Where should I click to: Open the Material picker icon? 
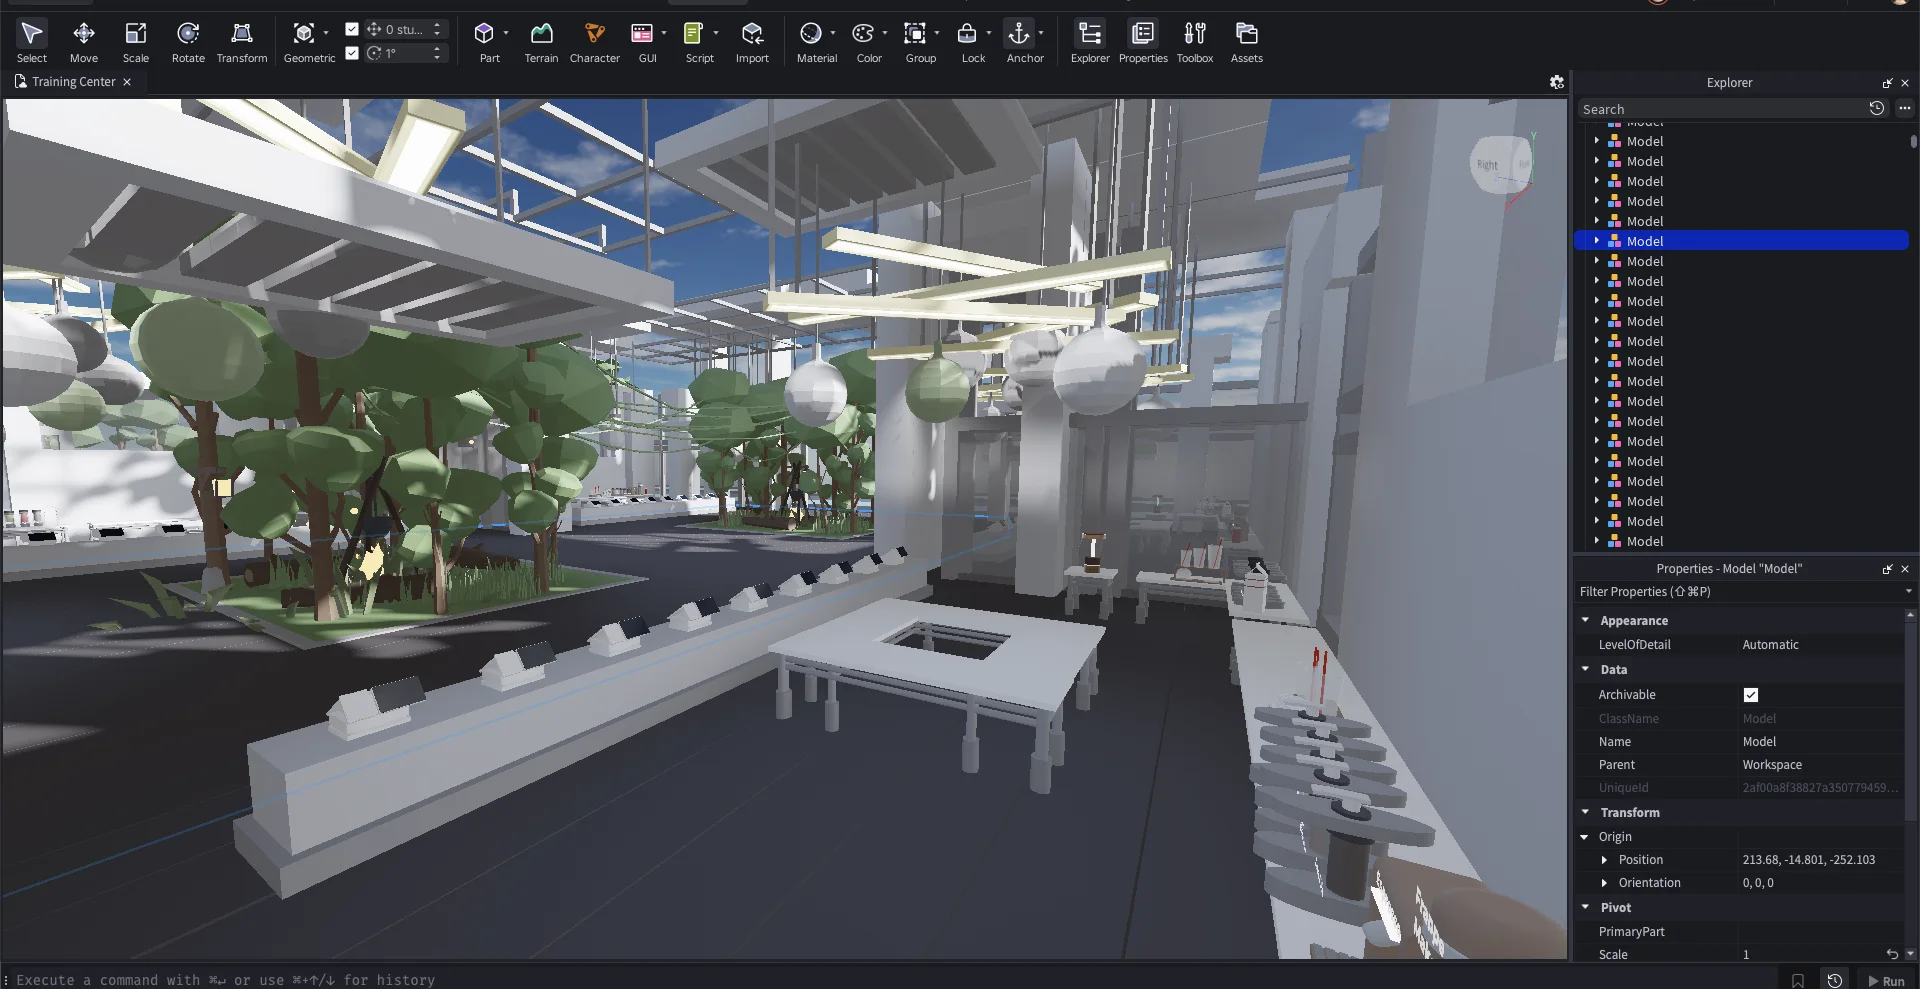pyautogui.click(x=811, y=34)
